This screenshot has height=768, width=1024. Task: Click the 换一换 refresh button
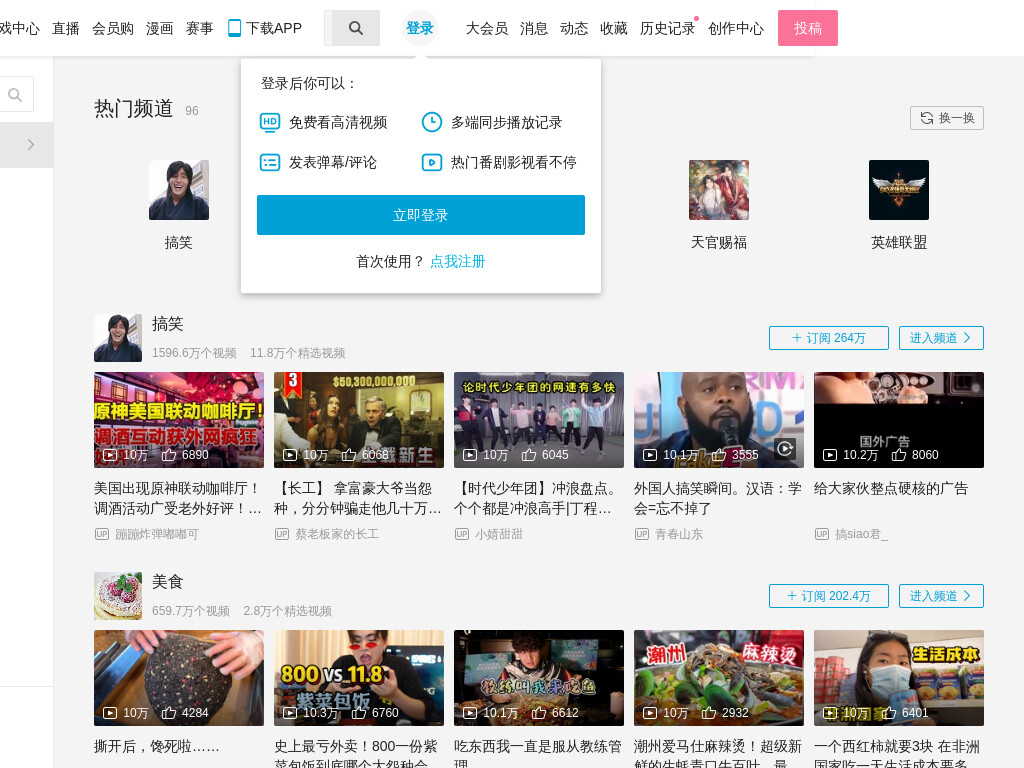click(947, 118)
